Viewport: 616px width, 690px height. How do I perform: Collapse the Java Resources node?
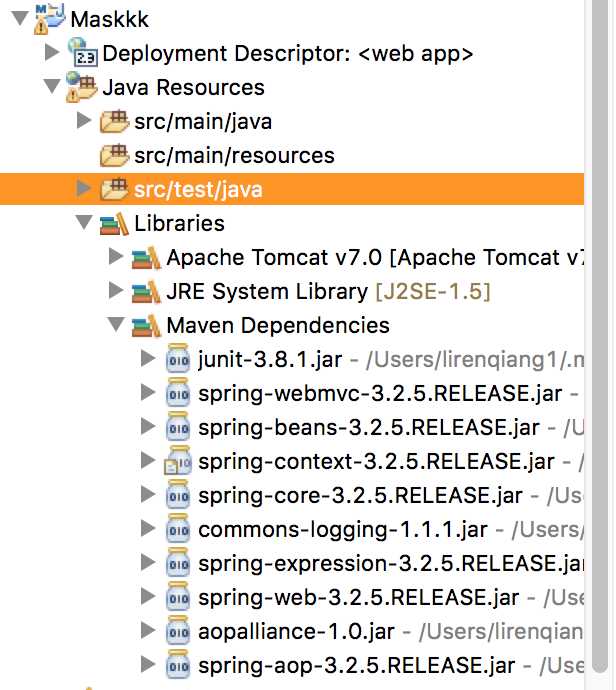coord(52,86)
